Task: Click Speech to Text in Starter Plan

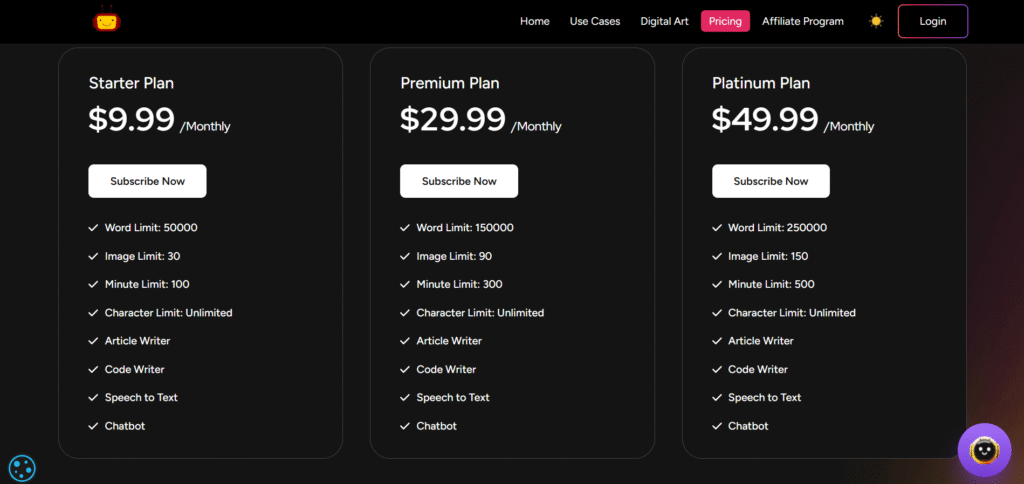Action: tap(141, 397)
